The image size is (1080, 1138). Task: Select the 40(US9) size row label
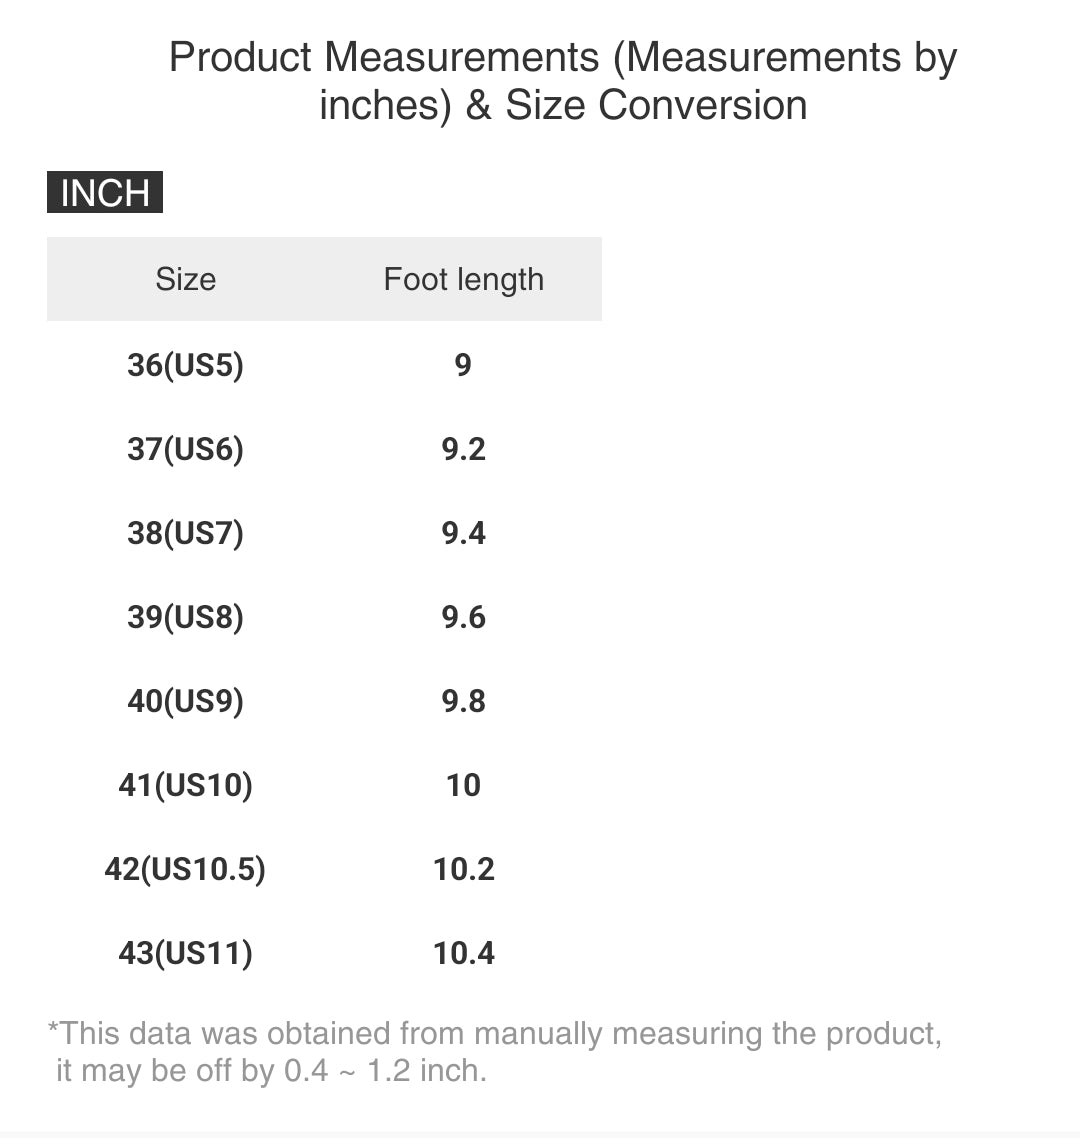coord(185,701)
